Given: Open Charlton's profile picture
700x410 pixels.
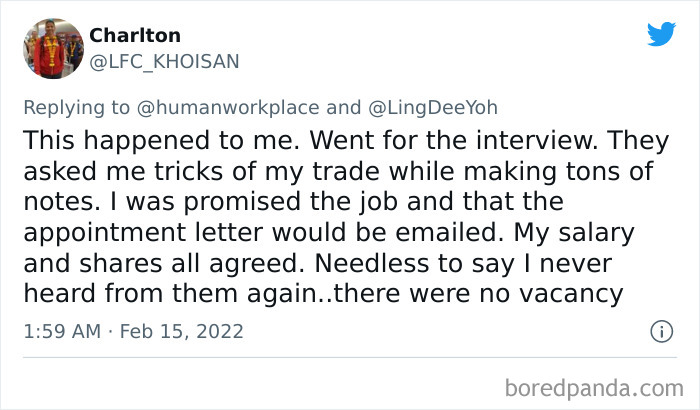Looking at the screenshot, I should tap(52, 47).
